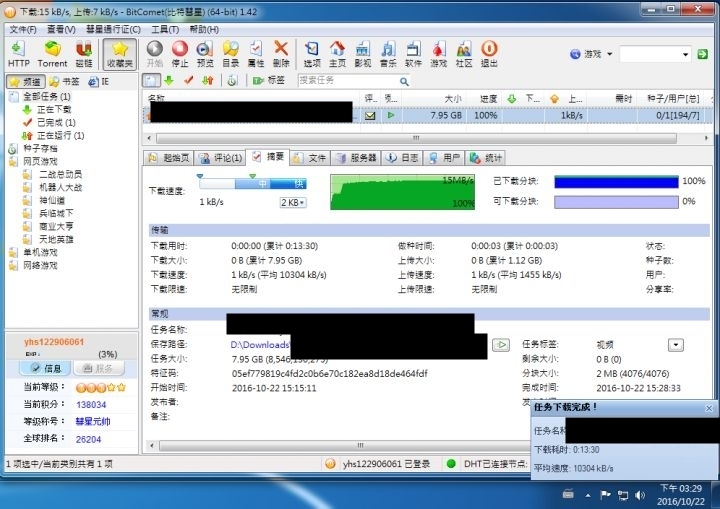Select 机器人大战 in the tree
This screenshot has height=509, width=720.
pyautogui.click(x=60, y=187)
